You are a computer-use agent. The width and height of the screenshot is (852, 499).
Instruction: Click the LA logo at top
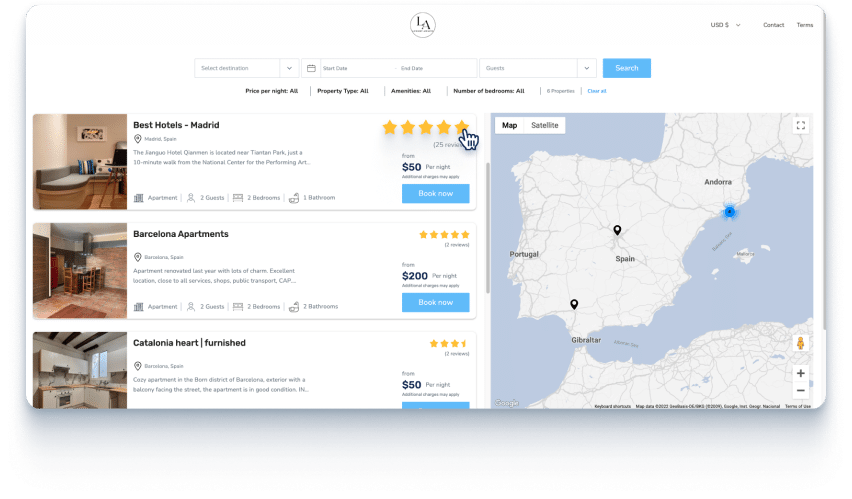(x=422, y=25)
